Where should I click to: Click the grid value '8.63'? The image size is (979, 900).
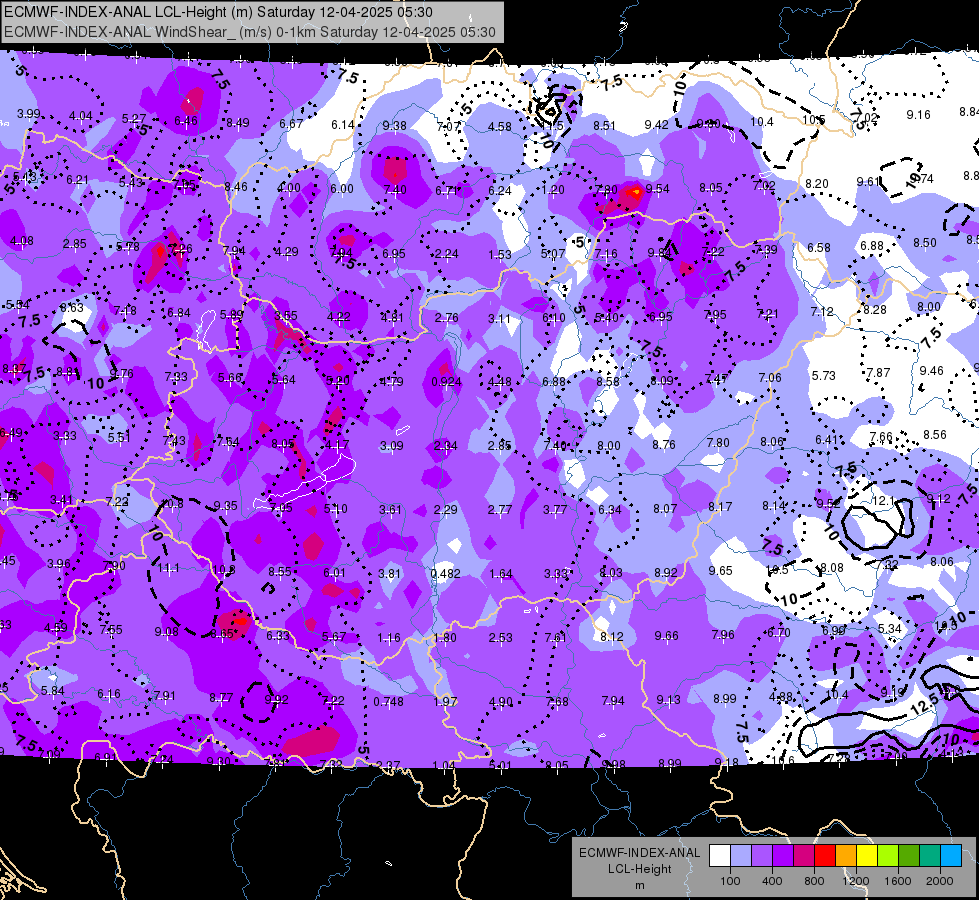tap(72, 308)
